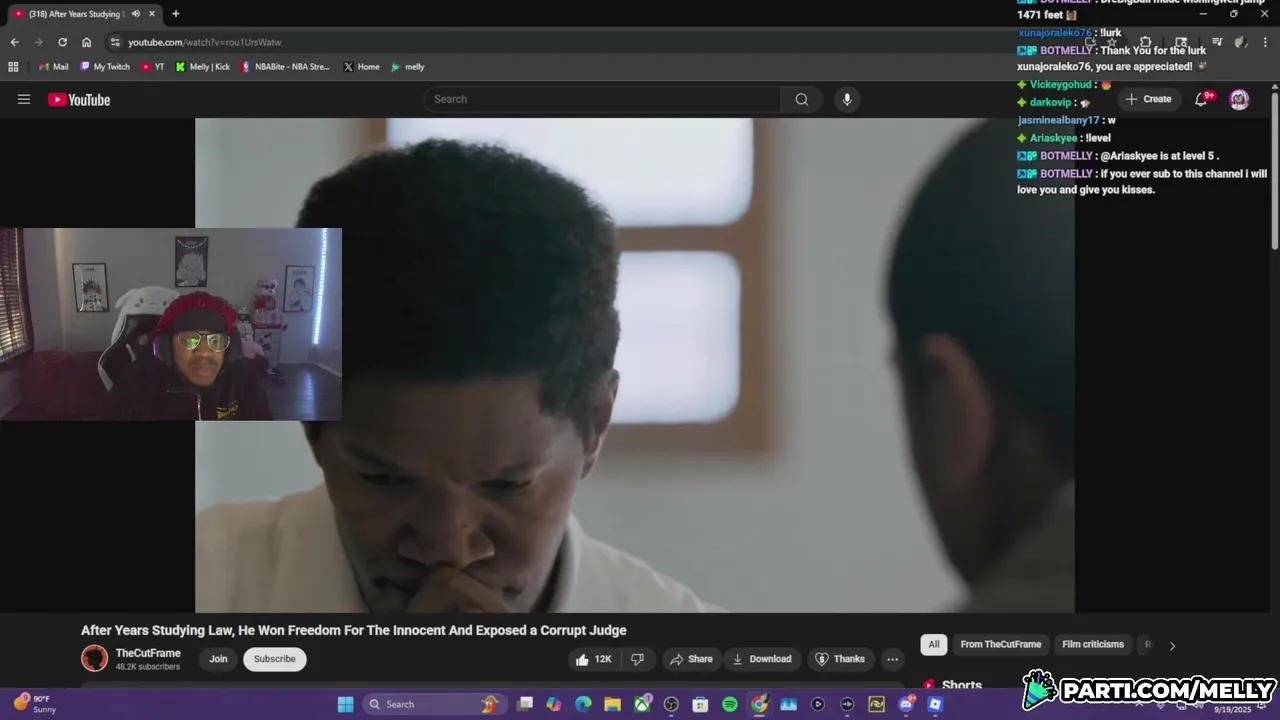Select the All filter chip
Image resolution: width=1280 pixels, height=720 pixels.
tap(934, 644)
